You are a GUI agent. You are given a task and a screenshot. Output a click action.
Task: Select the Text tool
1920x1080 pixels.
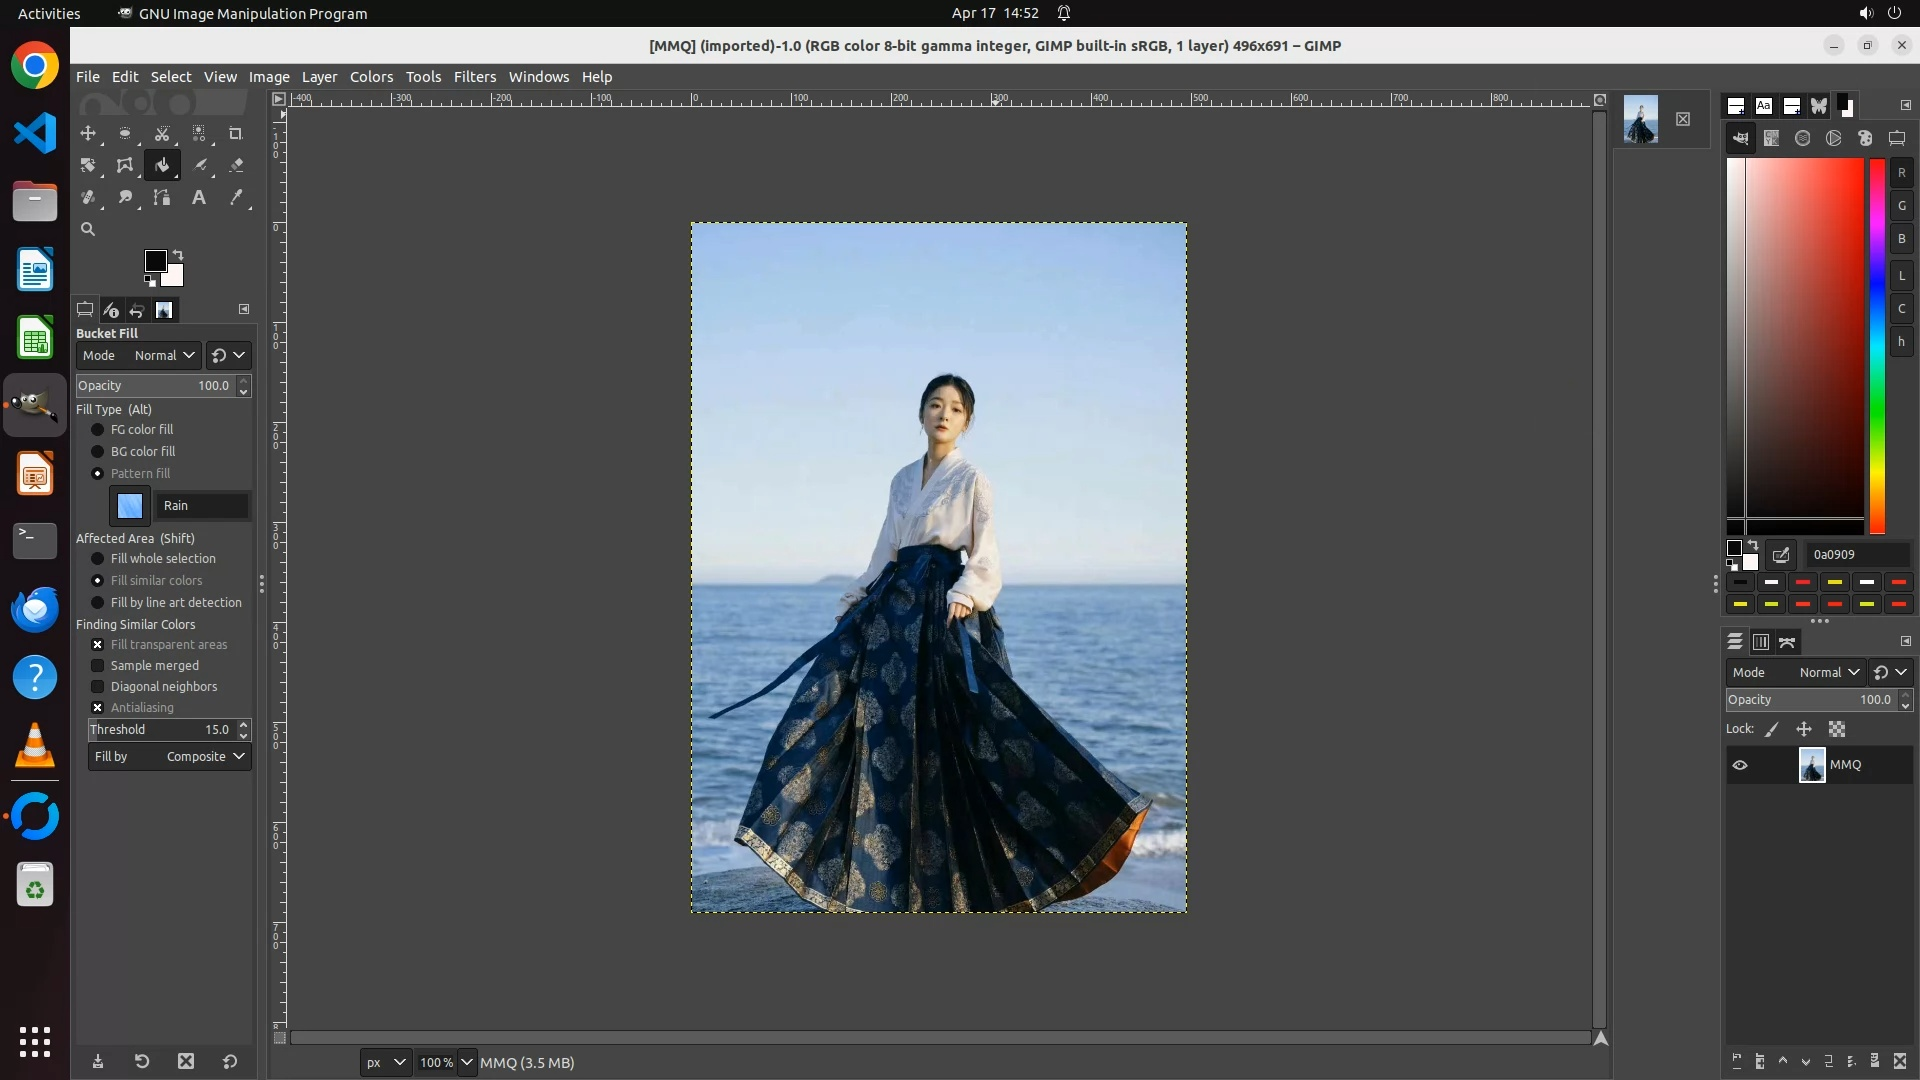tap(199, 197)
